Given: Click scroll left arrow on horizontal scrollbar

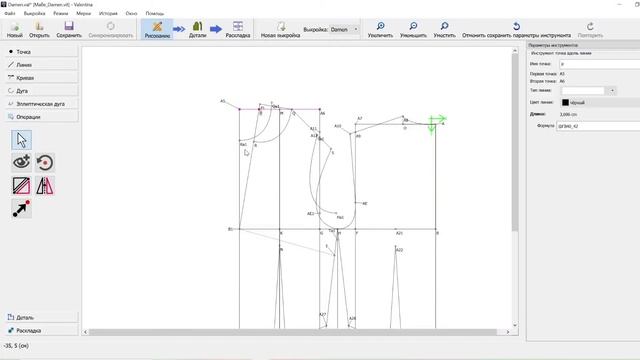Looking at the screenshot, I should pos(85,332).
